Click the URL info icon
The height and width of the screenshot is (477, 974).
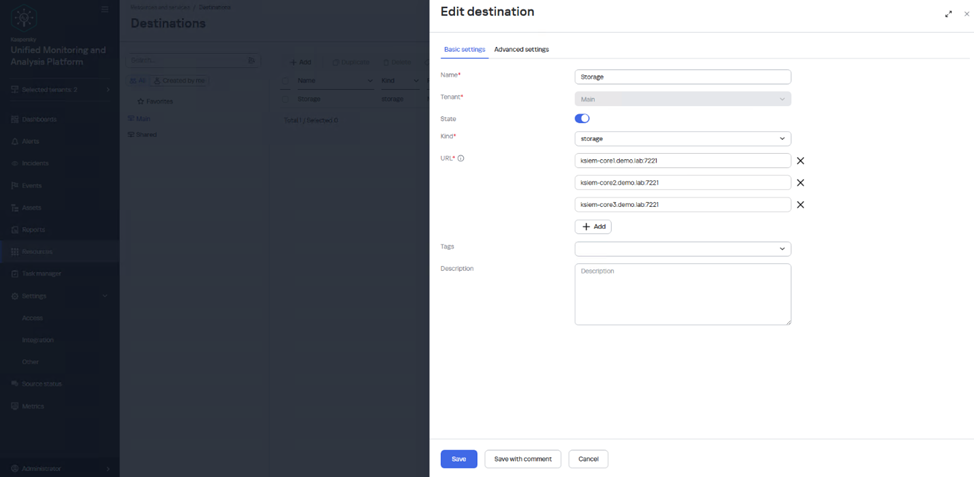pyautogui.click(x=461, y=159)
